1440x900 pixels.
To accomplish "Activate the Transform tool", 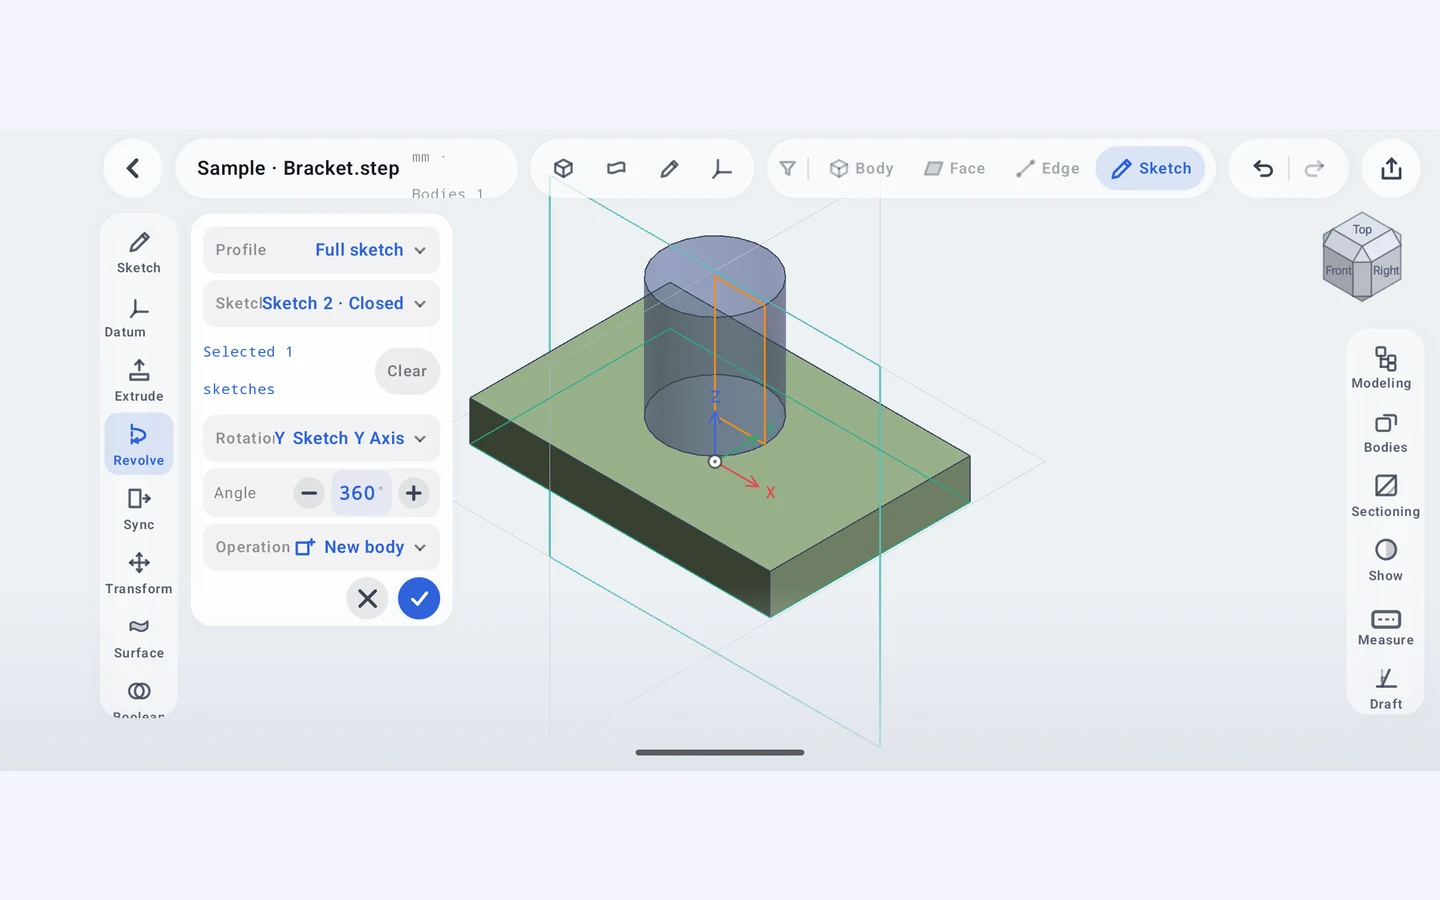I will tap(139, 573).
